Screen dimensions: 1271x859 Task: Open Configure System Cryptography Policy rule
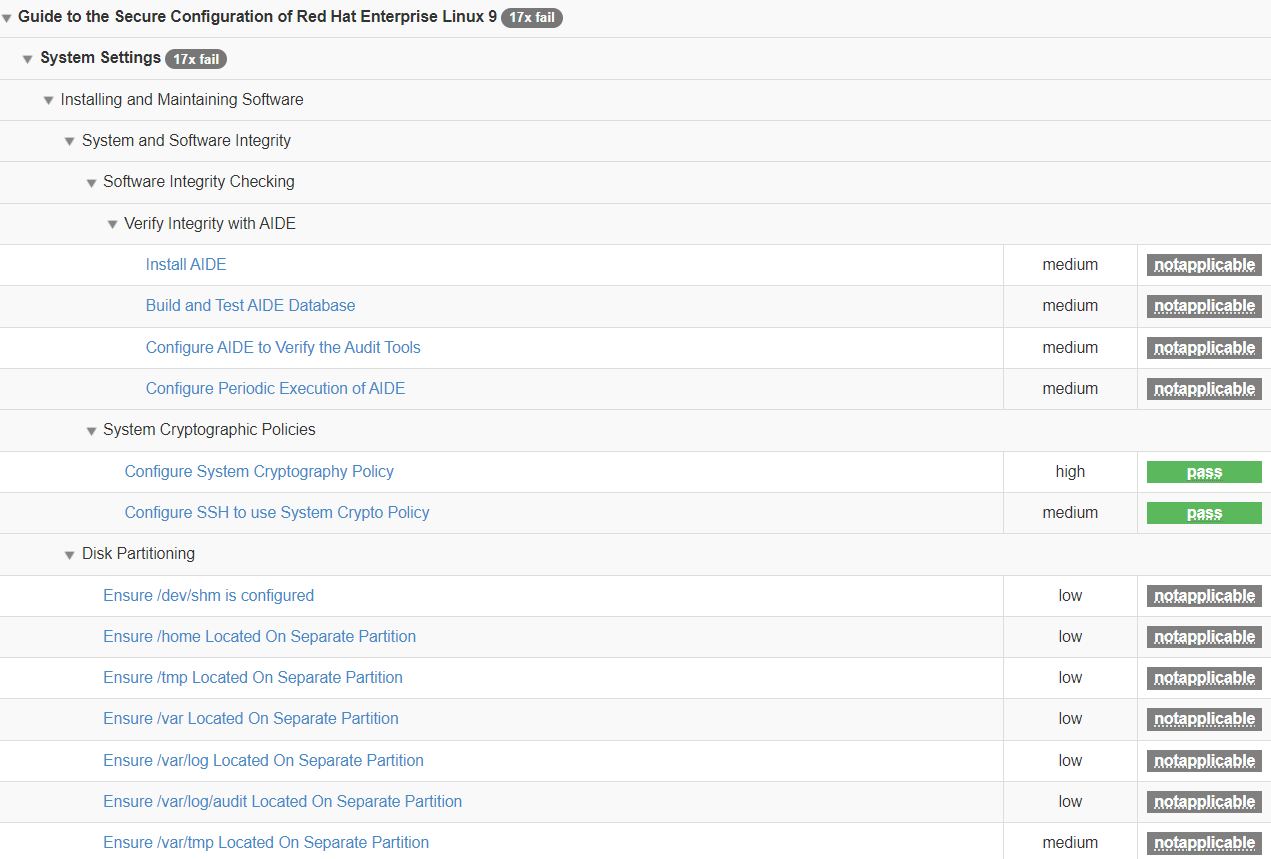259,472
